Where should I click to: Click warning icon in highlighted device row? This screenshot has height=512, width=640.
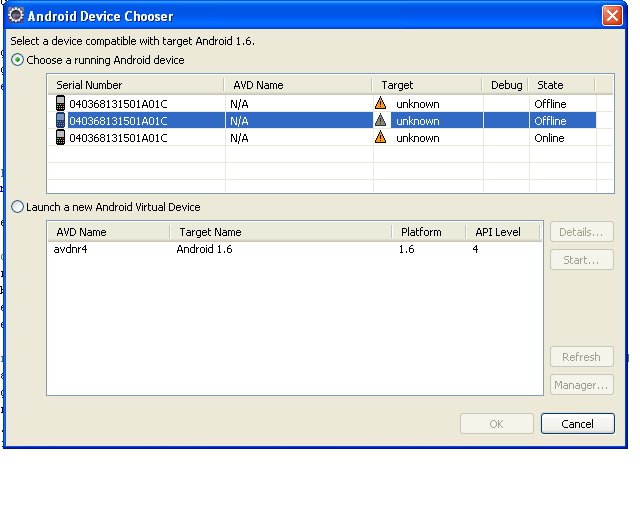click(380, 120)
